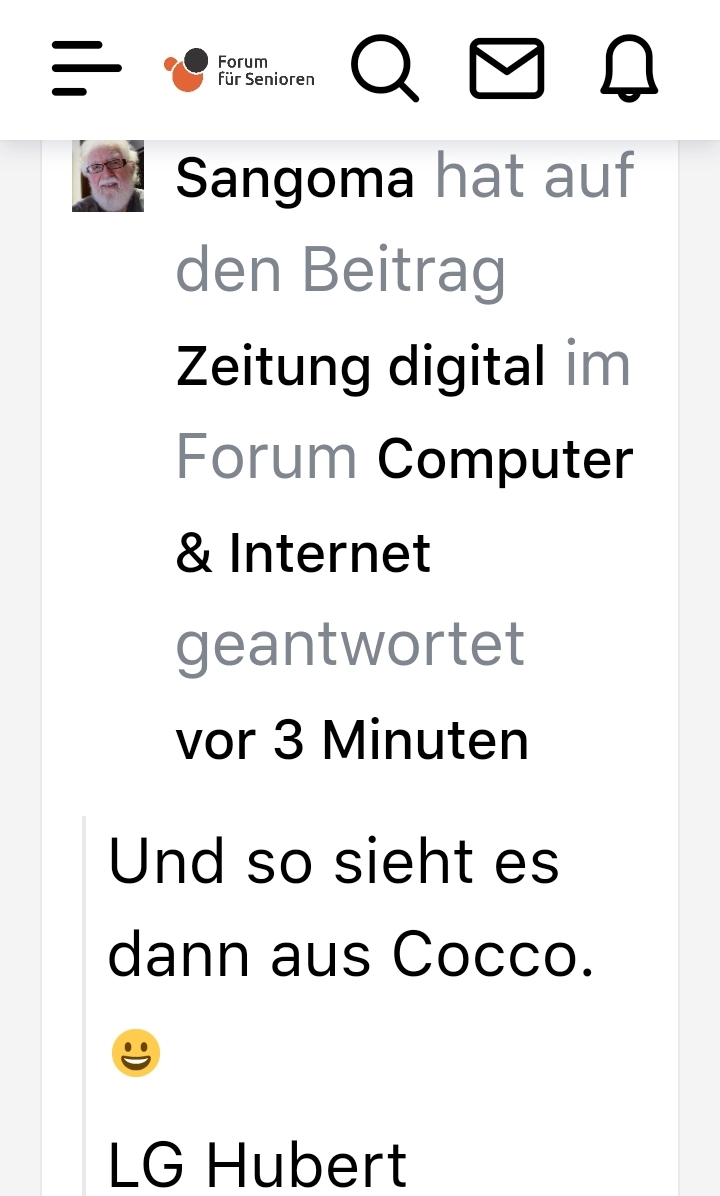Image resolution: width=720 pixels, height=1196 pixels.
Task: Click the word "Cocco." in the post
Action: [x=493, y=956]
